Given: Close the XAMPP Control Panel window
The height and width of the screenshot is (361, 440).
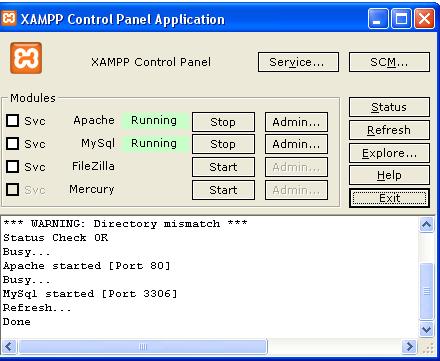Looking at the screenshot, I should 424,18.
